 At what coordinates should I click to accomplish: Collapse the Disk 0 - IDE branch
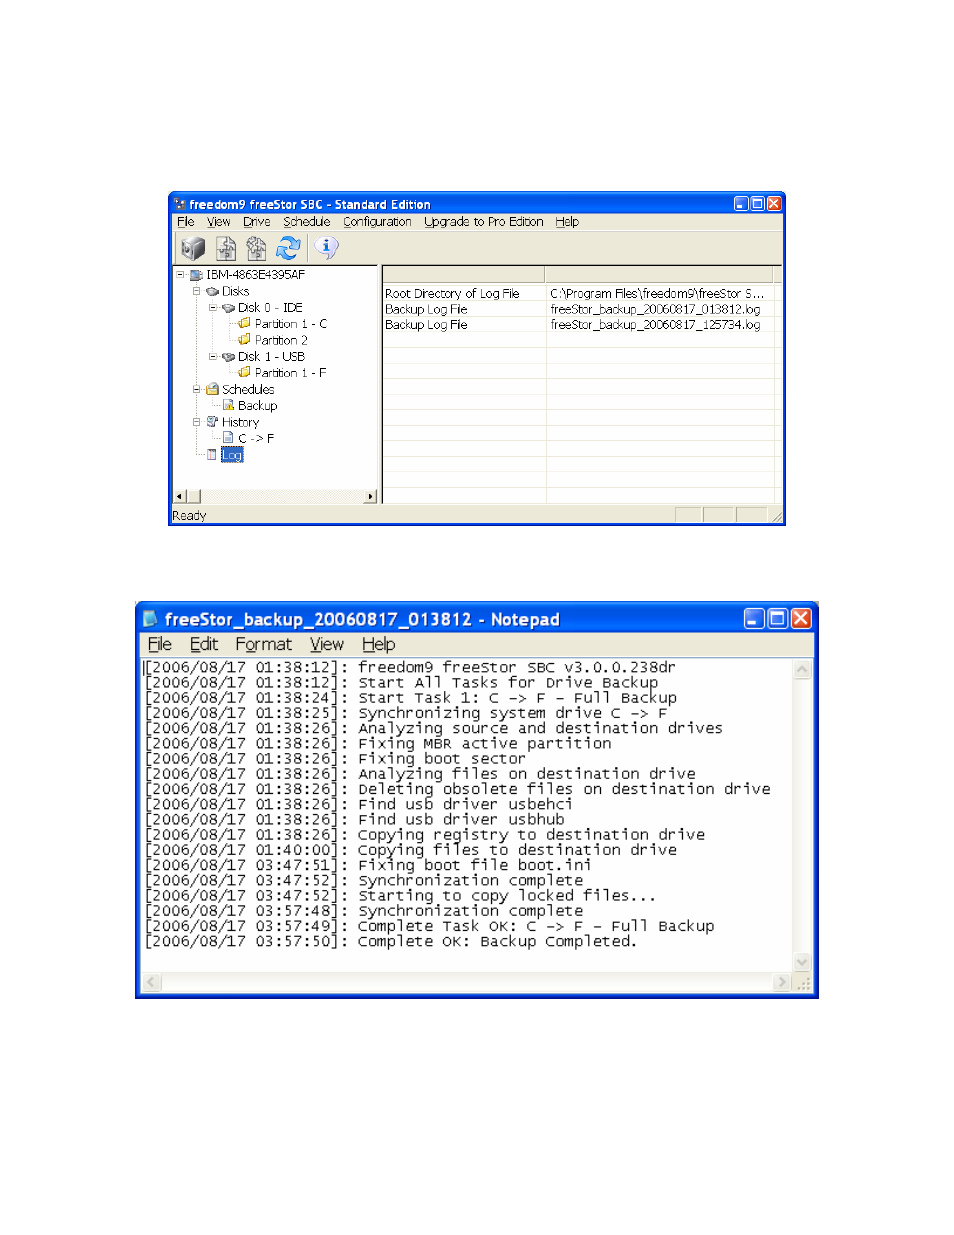[213, 308]
